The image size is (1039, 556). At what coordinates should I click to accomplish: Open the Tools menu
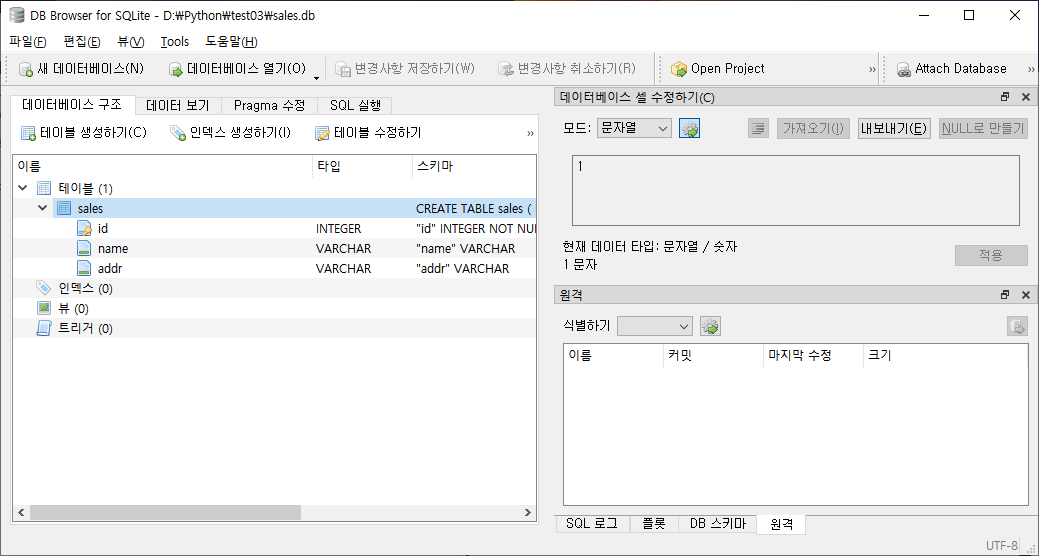click(x=175, y=42)
